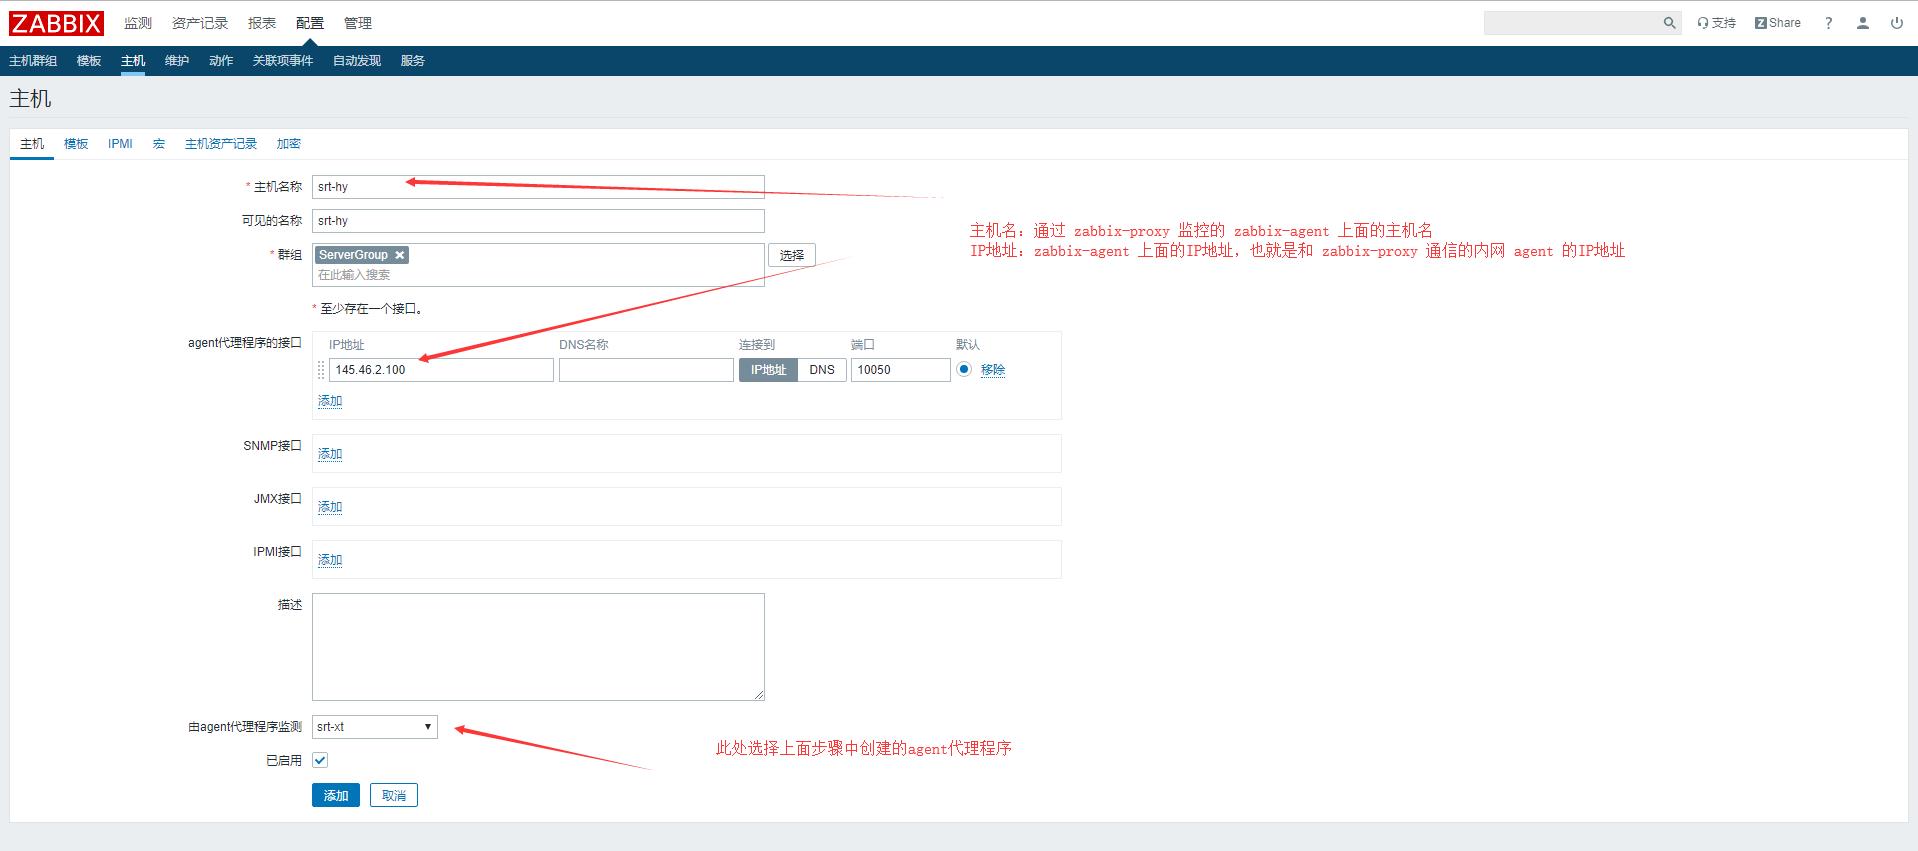Go to 维护 submenu

pos(177,61)
